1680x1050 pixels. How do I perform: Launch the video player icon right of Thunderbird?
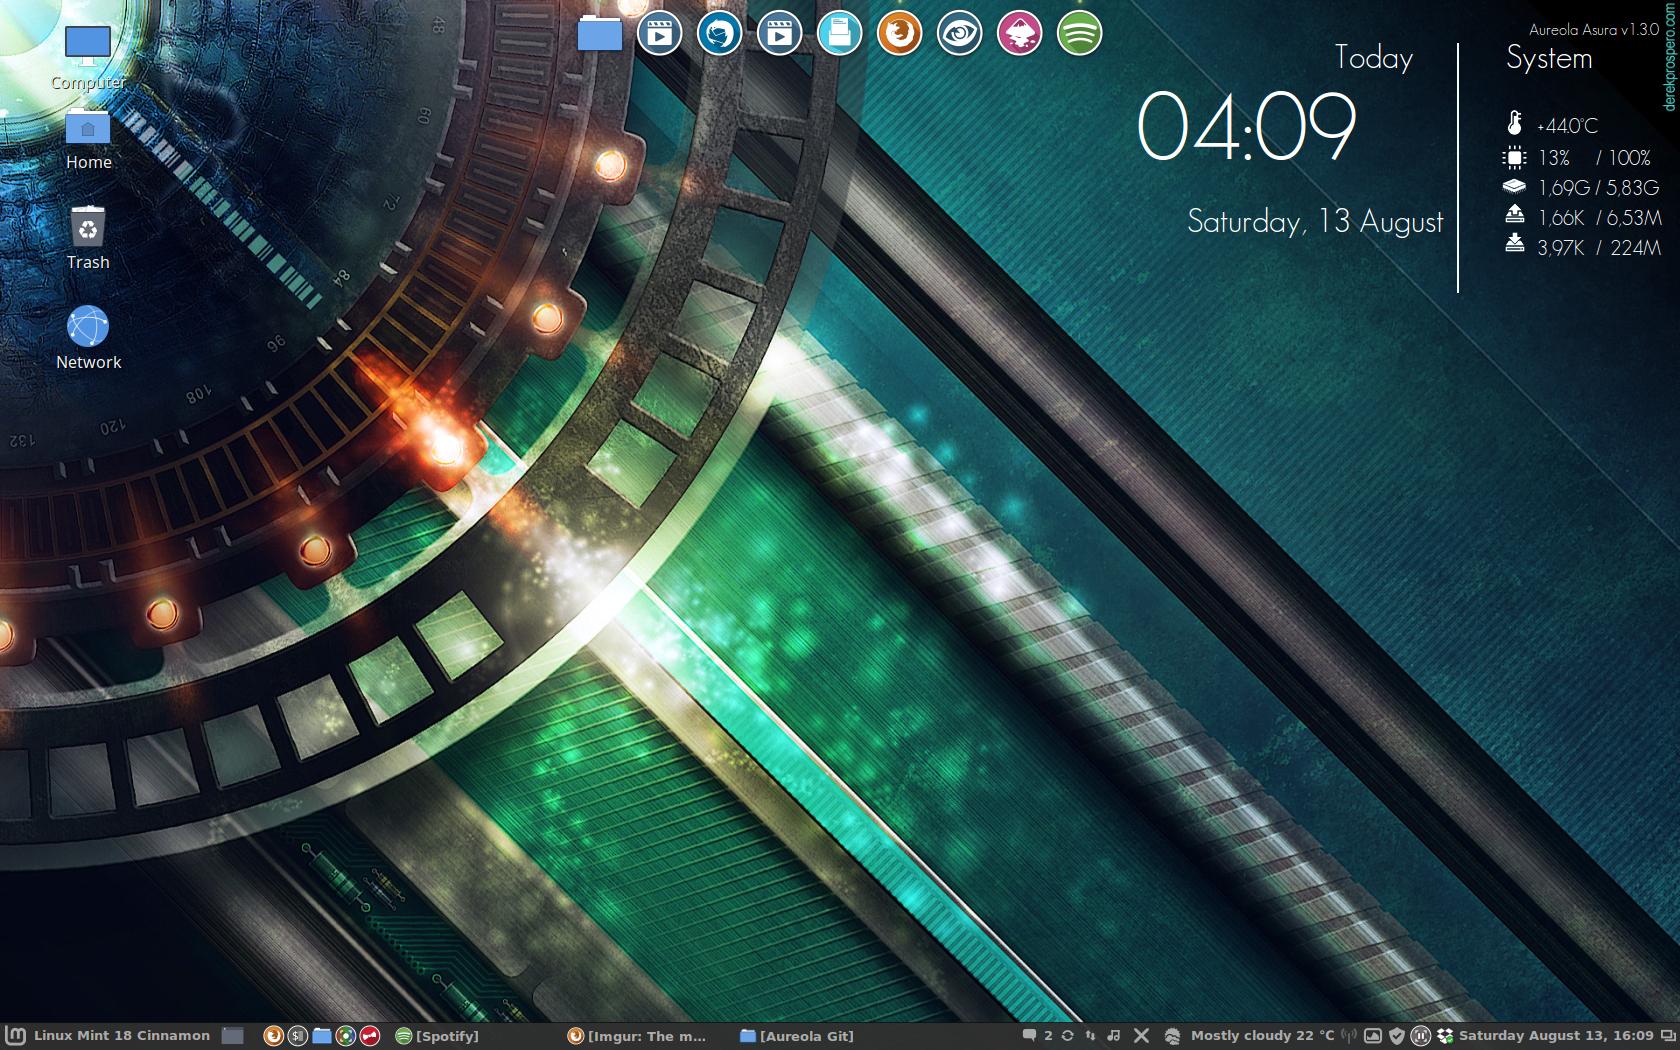780,33
